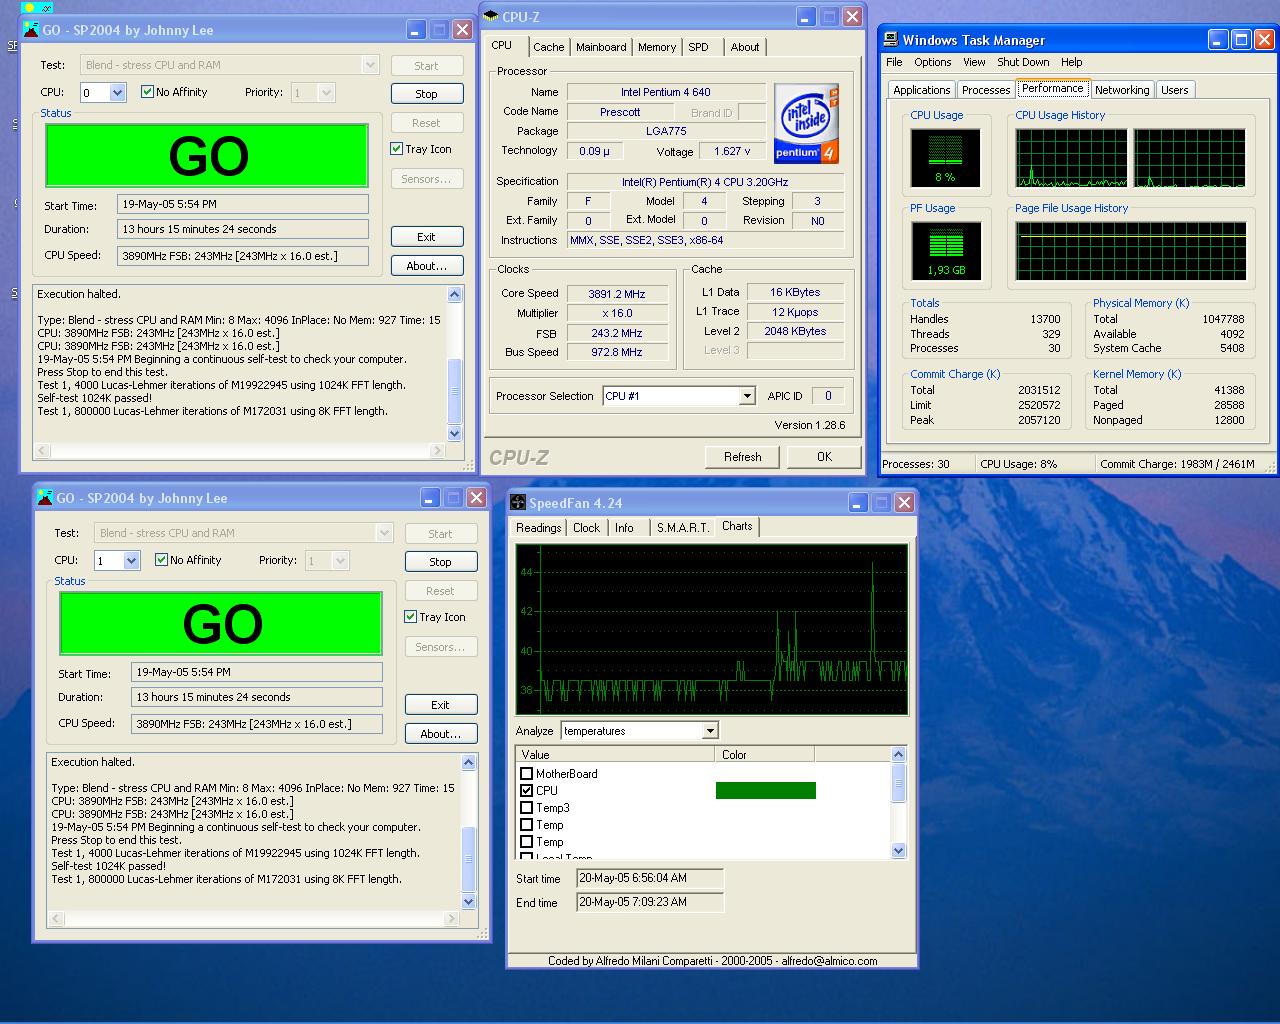Open the S.M.A.R.T. tab in SpeedFan
1280x1024 pixels.
tap(683, 528)
